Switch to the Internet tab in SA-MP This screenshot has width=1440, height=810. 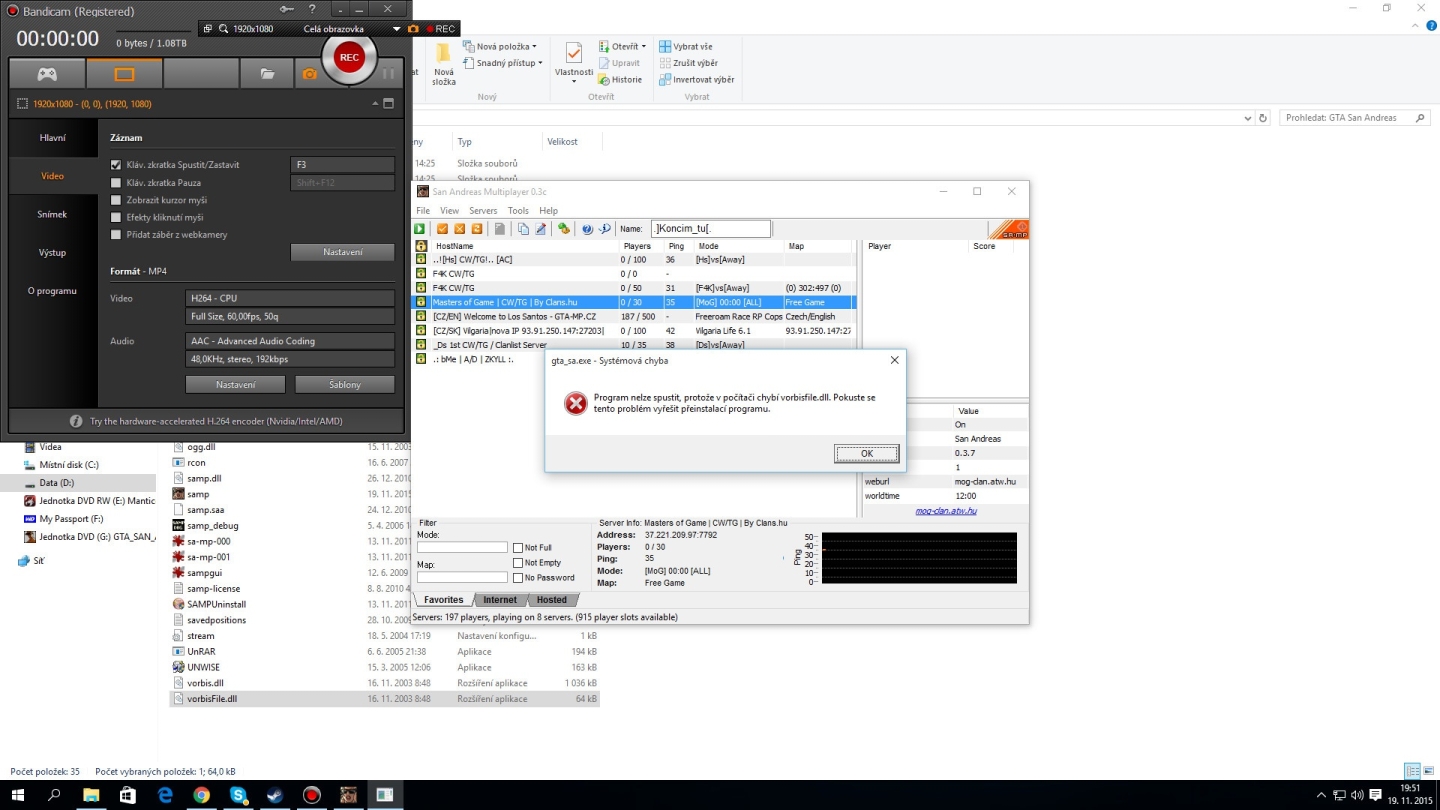500,600
